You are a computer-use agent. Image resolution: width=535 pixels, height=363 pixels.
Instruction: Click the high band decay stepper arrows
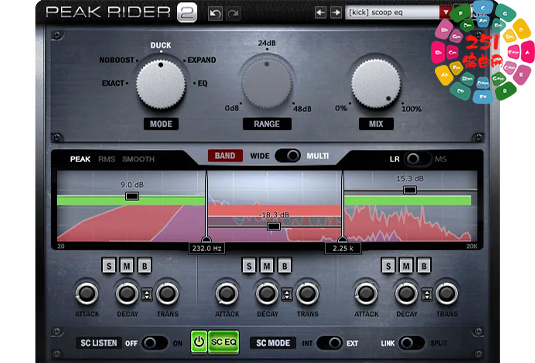[x=426, y=294]
